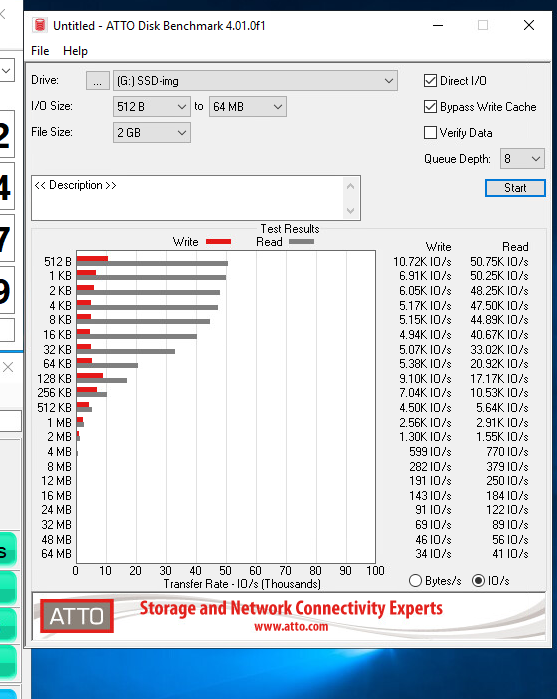Click the 4 MB row label
The image size is (557, 699).
click(59, 452)
